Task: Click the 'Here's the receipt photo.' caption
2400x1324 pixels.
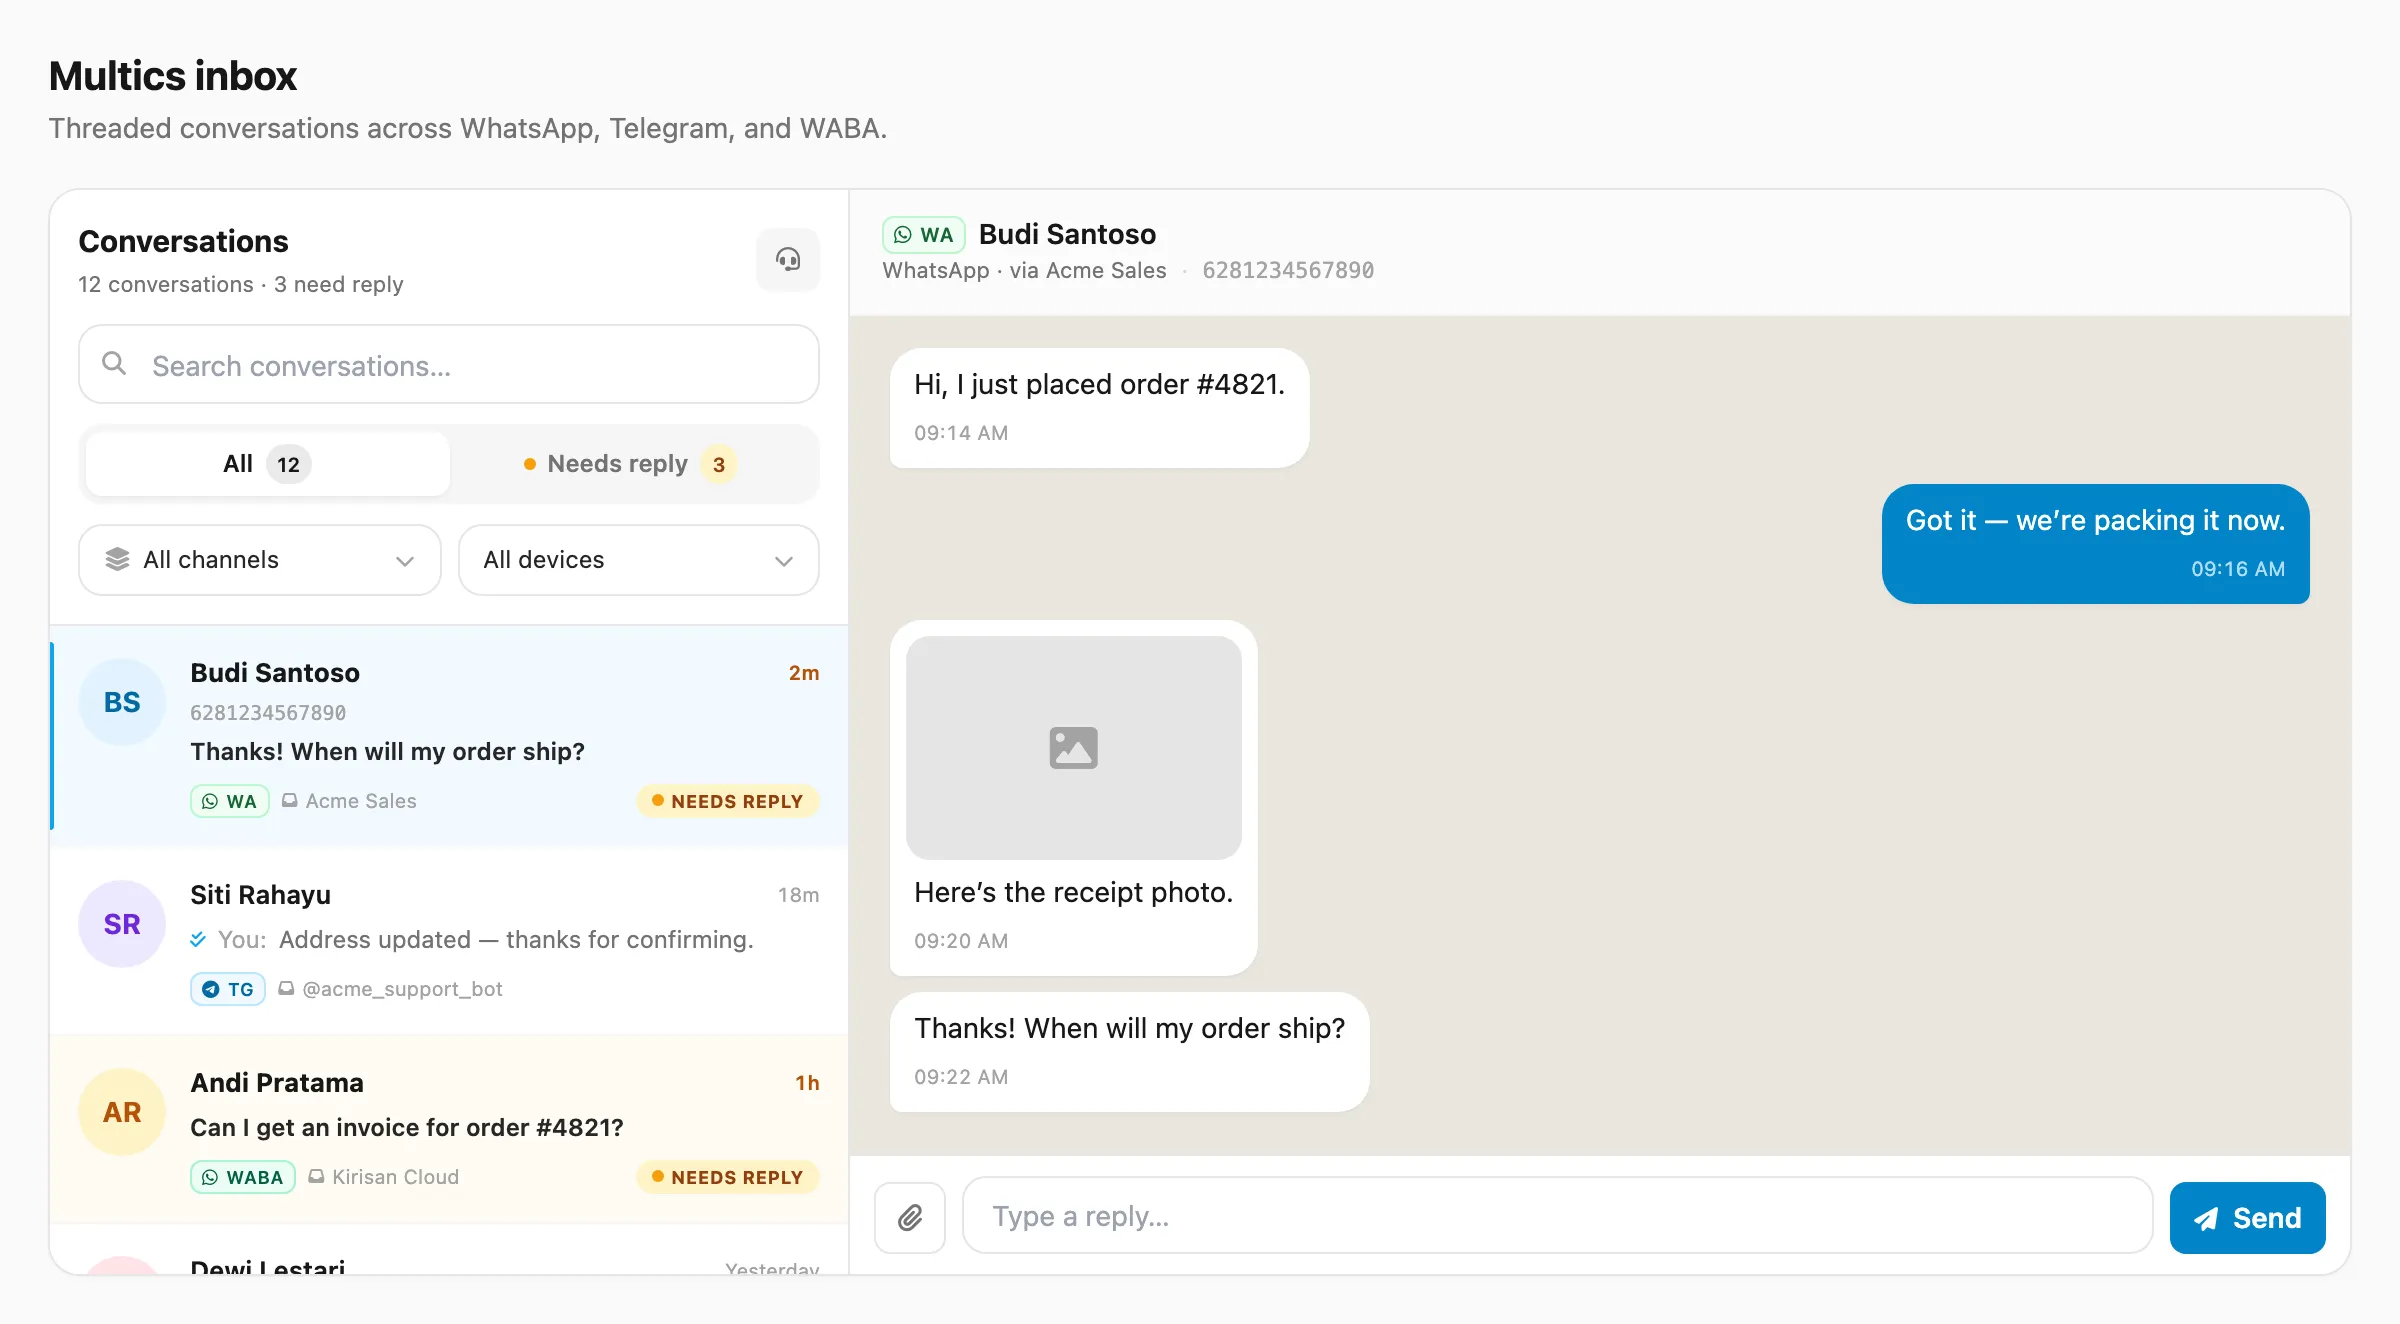Action: click(1073, 892)
